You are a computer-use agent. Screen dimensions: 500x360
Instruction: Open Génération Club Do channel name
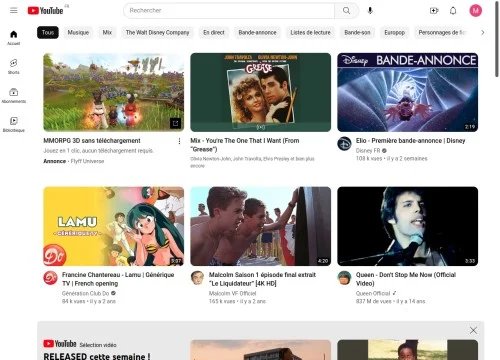pos(86,293)
